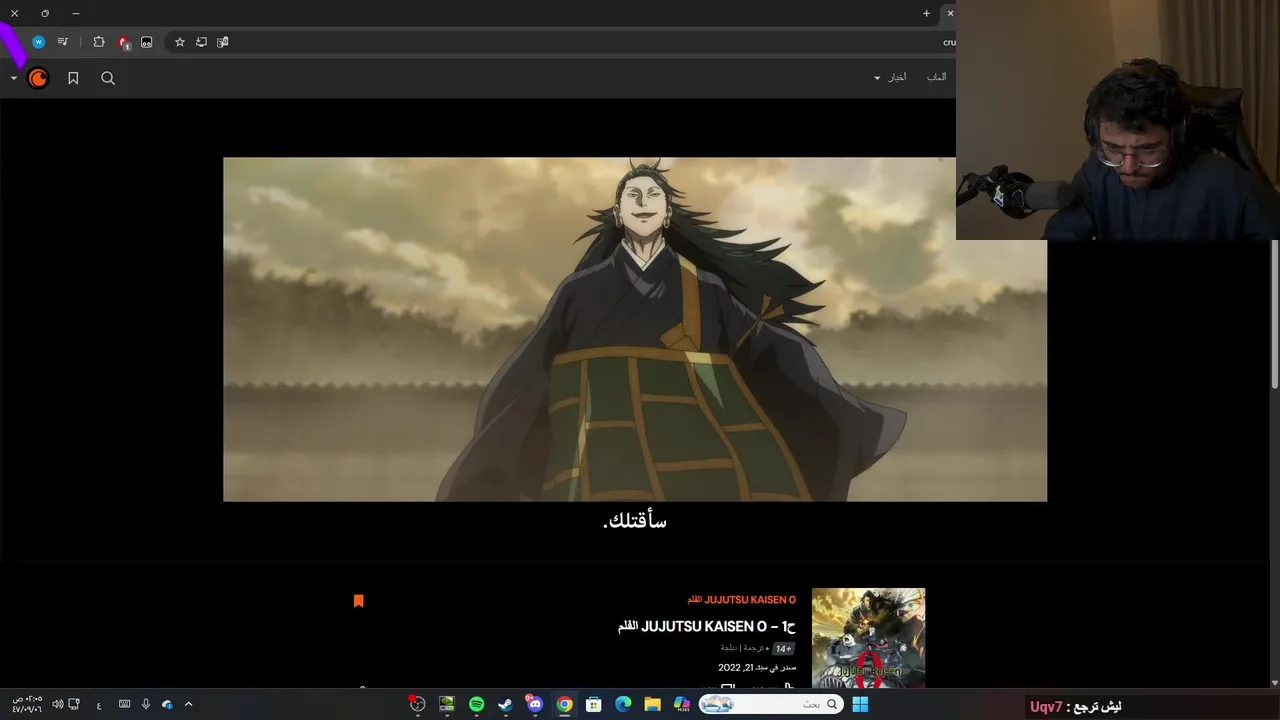Click the blue W profile extension icon
The width and height of the screenshot is (1280, 720).
pyautogui.click(x=38, y=42)
